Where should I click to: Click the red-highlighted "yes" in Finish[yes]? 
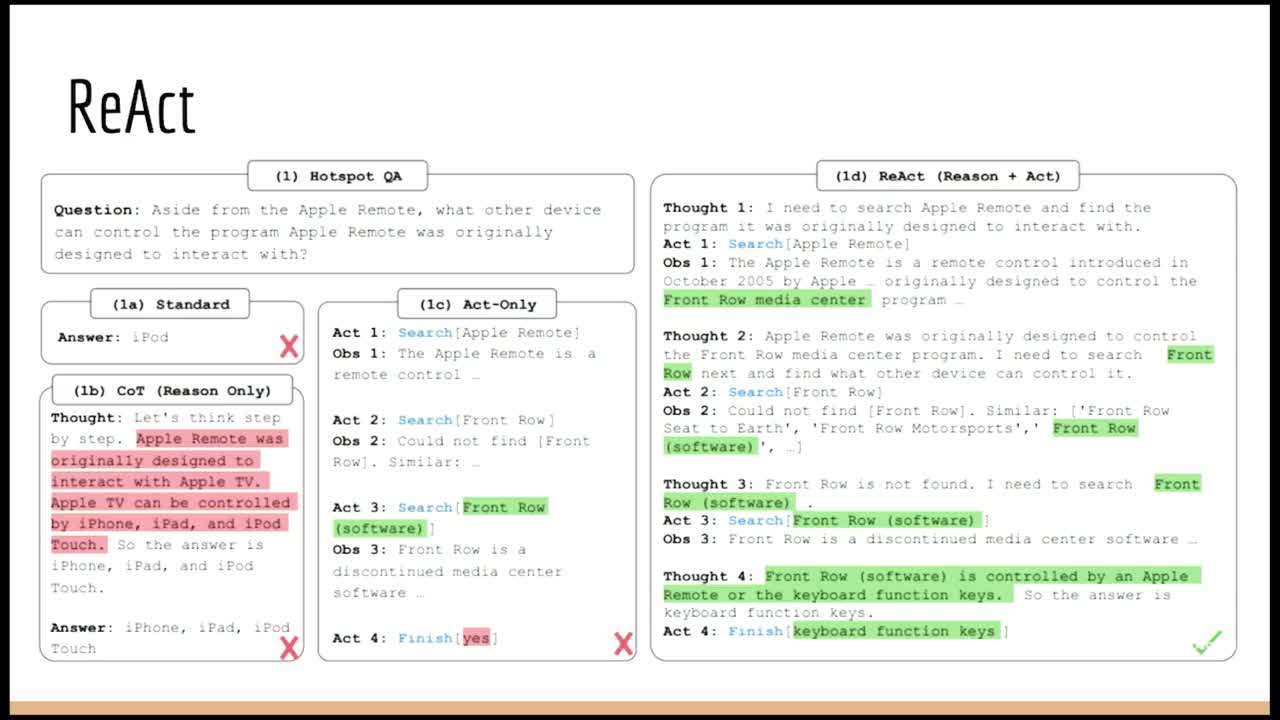476,638
